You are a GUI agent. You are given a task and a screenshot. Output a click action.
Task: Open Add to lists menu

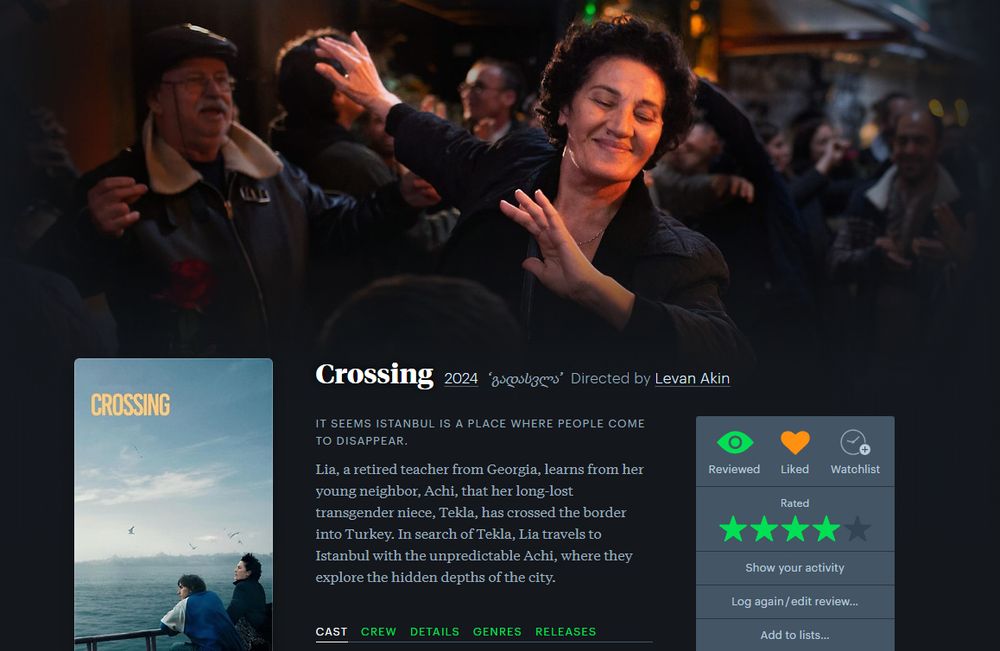(795, 635)
